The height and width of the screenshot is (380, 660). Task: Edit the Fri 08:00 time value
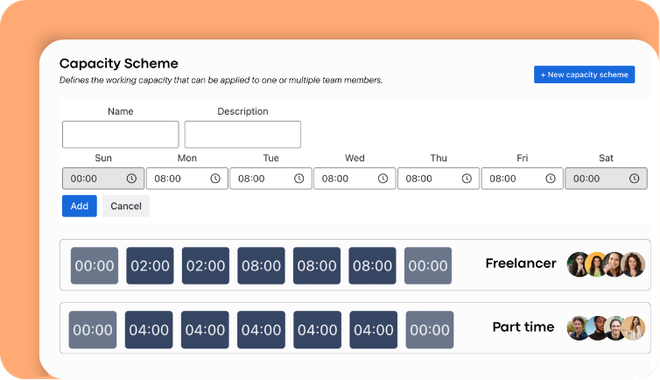click(503, 178)
